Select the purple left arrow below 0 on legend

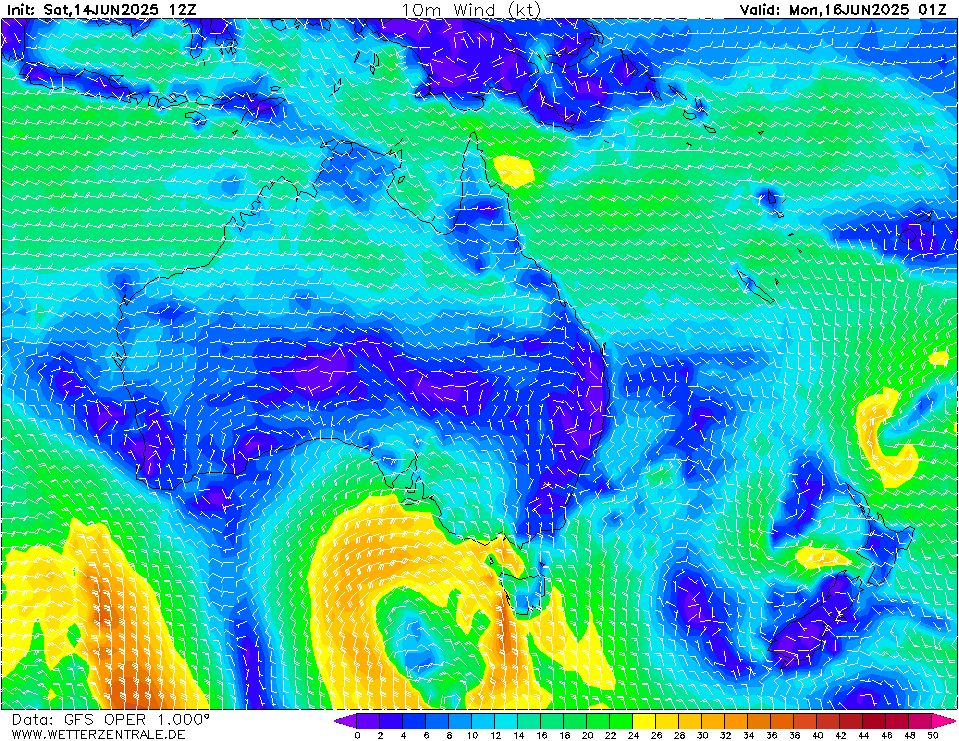[x=345, y=721]
